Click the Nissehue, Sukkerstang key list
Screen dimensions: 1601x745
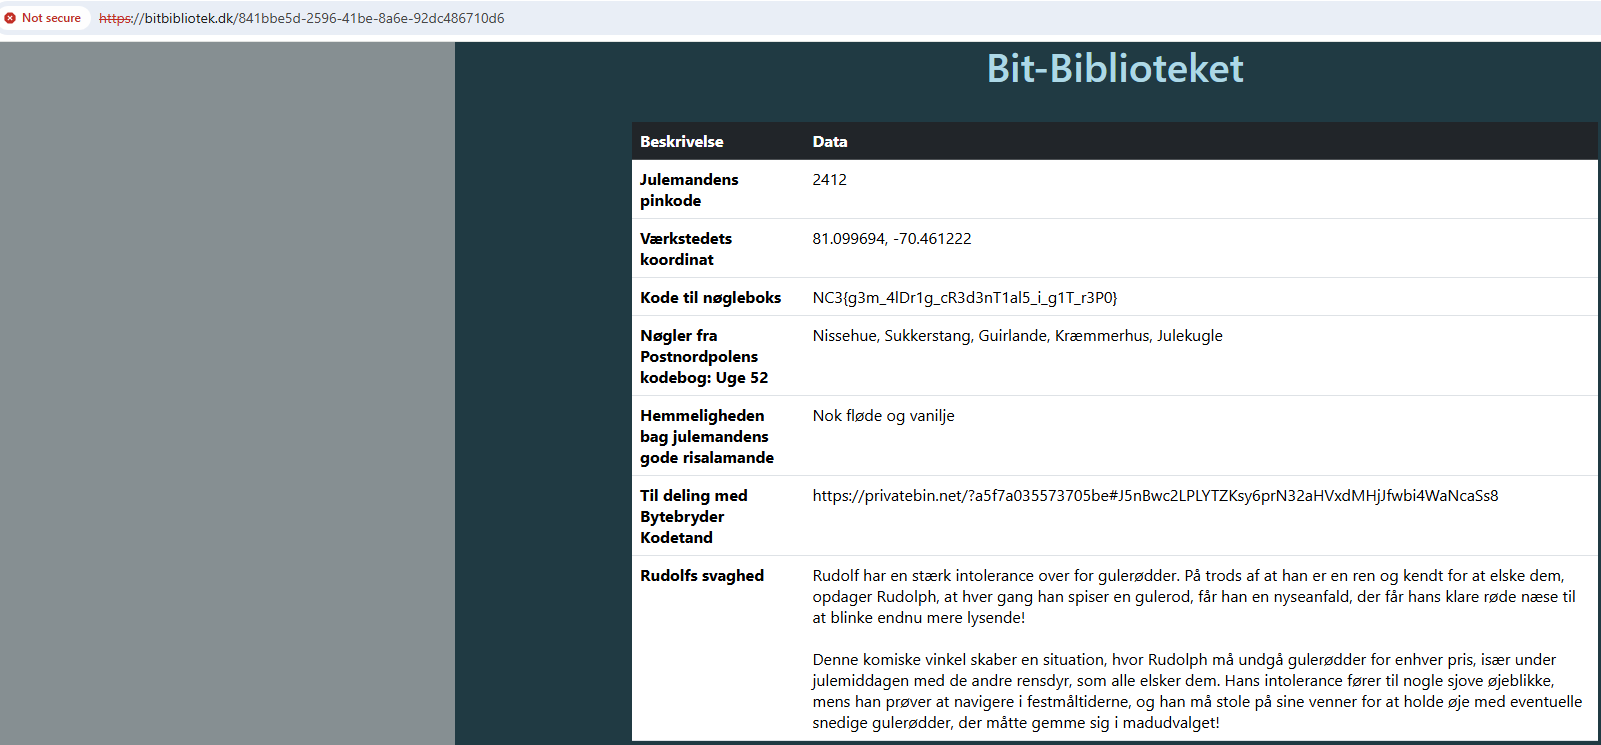point(1017,336)
